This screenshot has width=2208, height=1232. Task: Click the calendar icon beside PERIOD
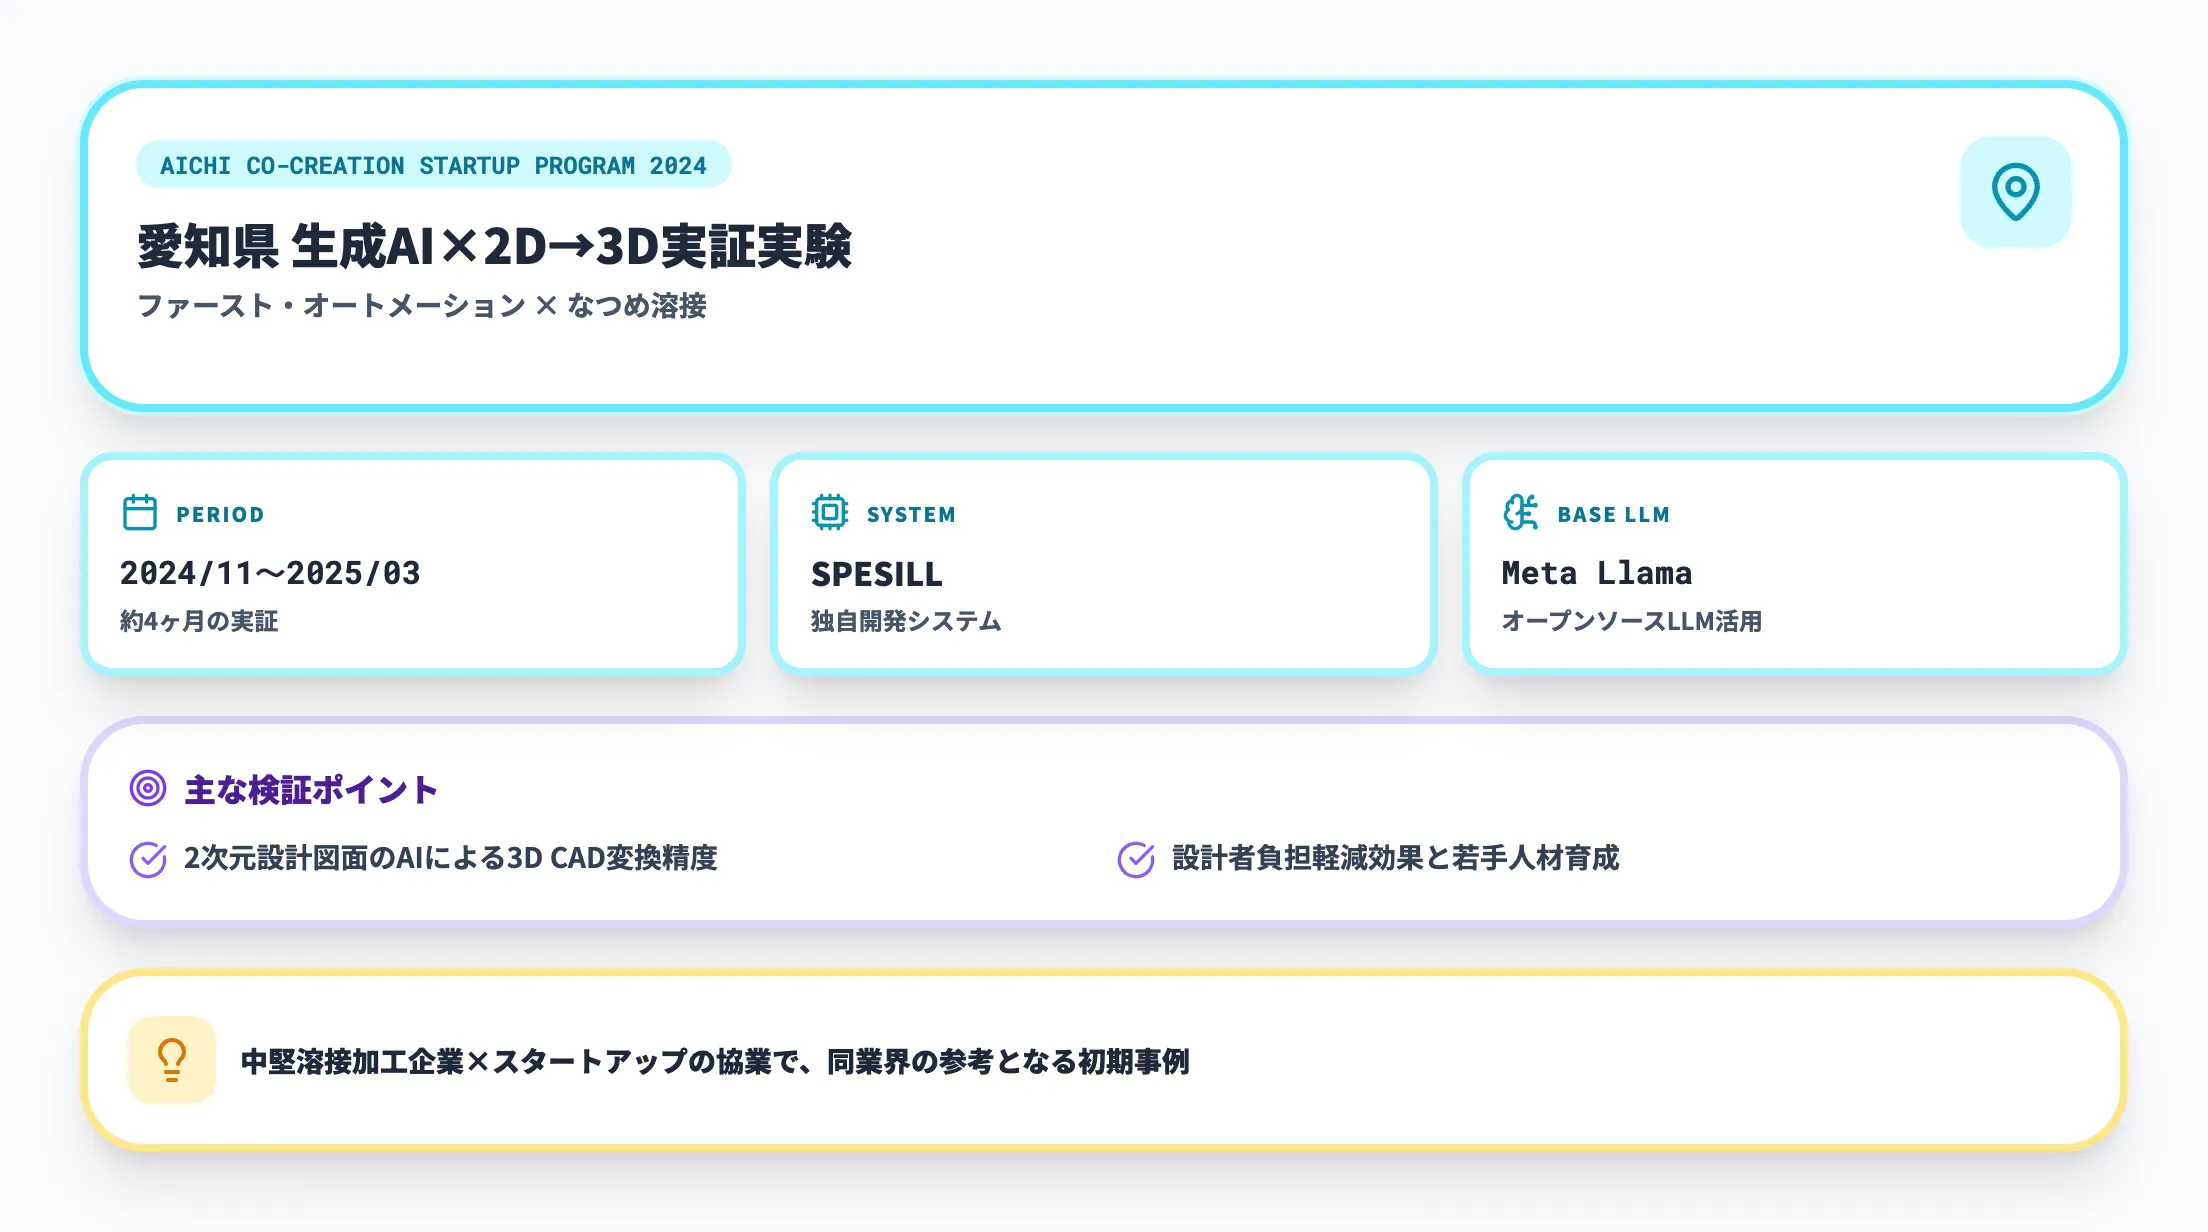(140, 513)
